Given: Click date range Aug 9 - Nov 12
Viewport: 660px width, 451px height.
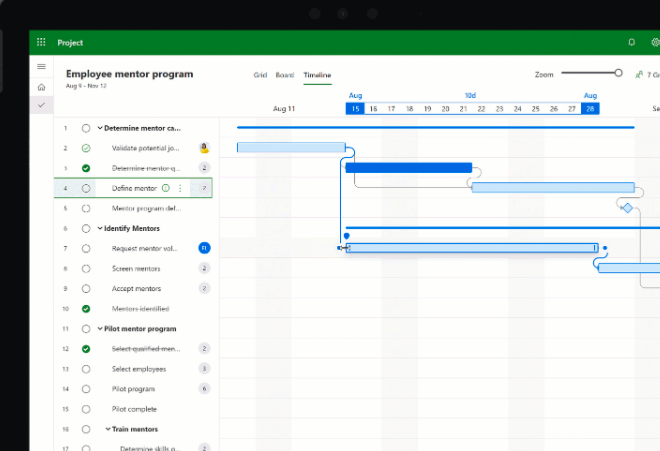Looking at the screenshot, I should (86, 86).
